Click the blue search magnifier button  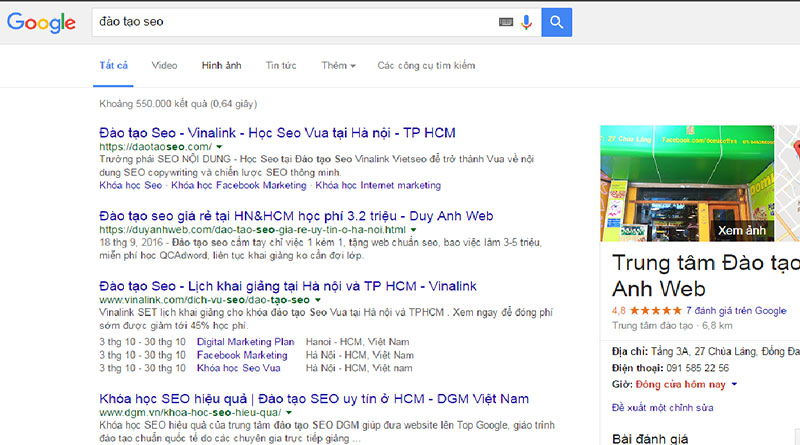point(557,22)
